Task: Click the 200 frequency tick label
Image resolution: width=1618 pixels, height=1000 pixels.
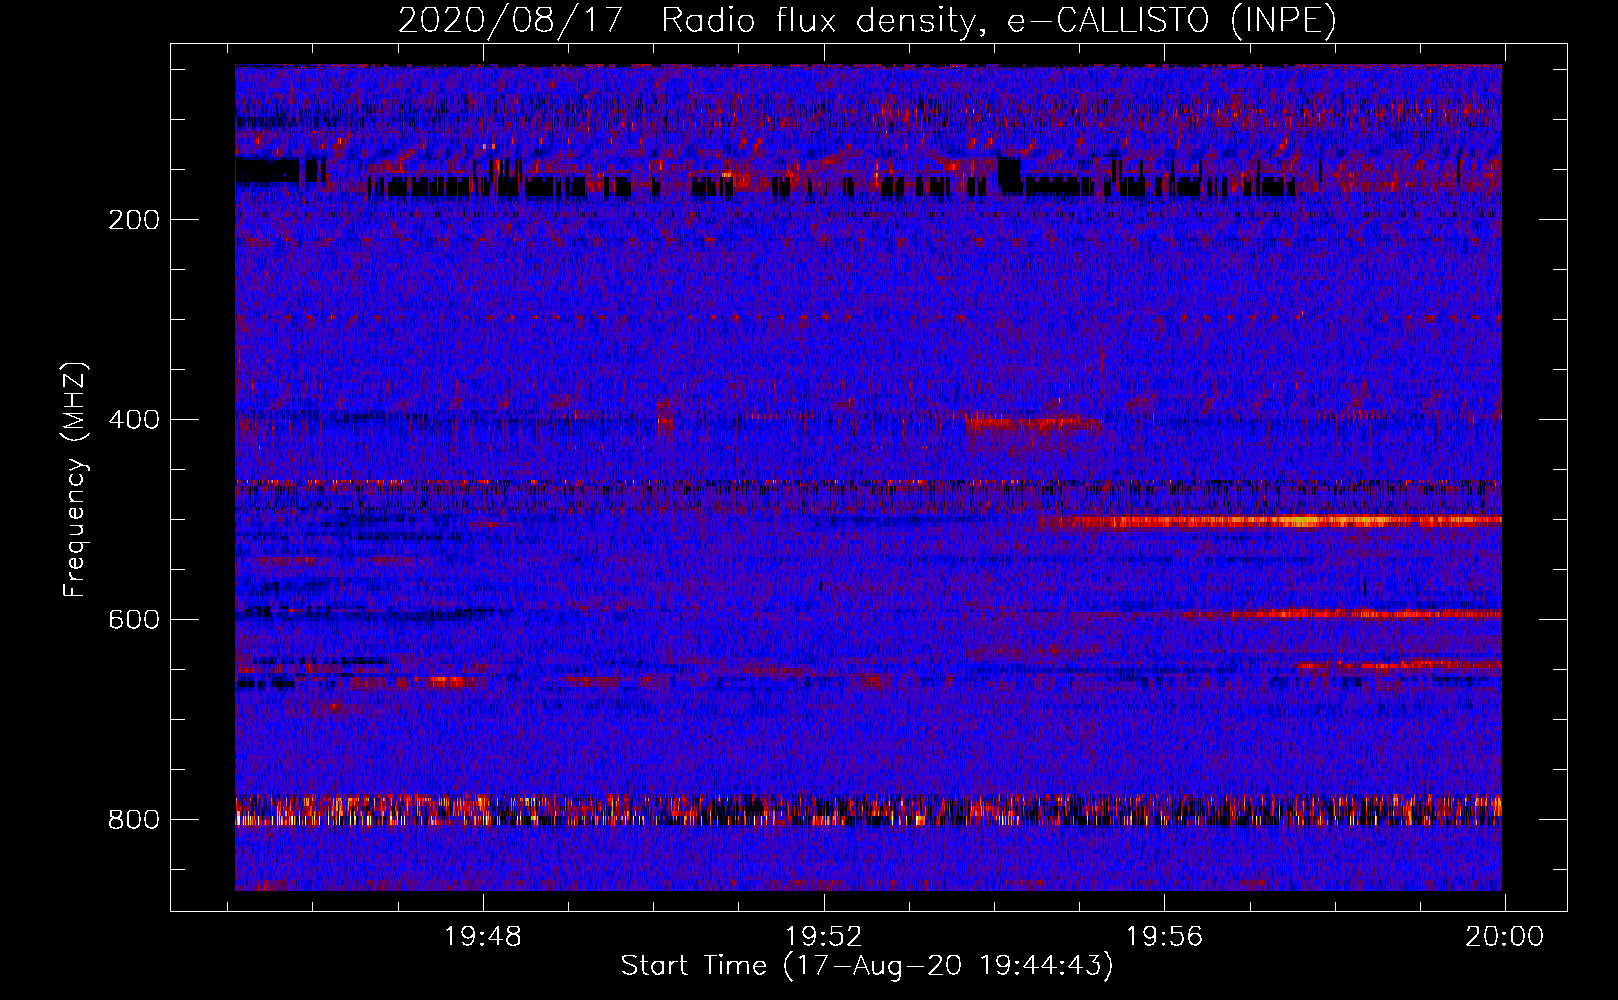Action: (134, 220)
